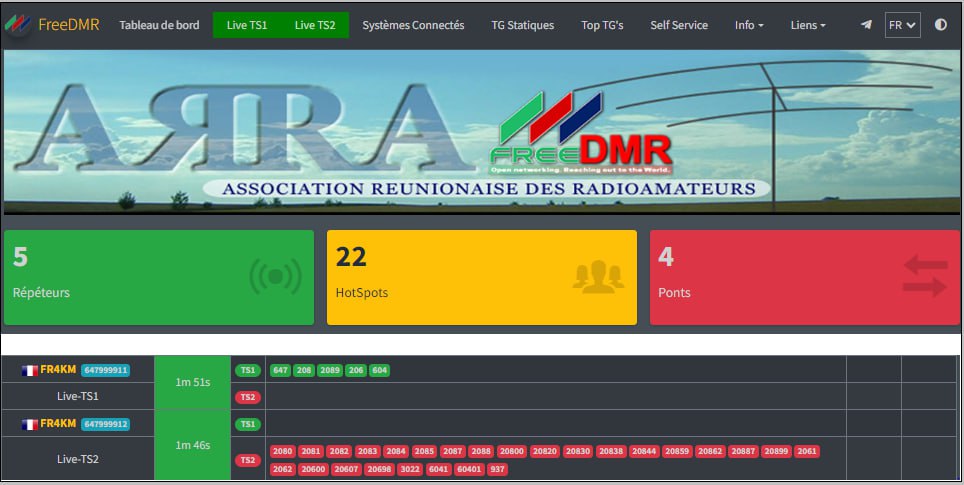Click talkgroup badge 20800
Viewport: 964px width, 485px height.
pos(512,451)
